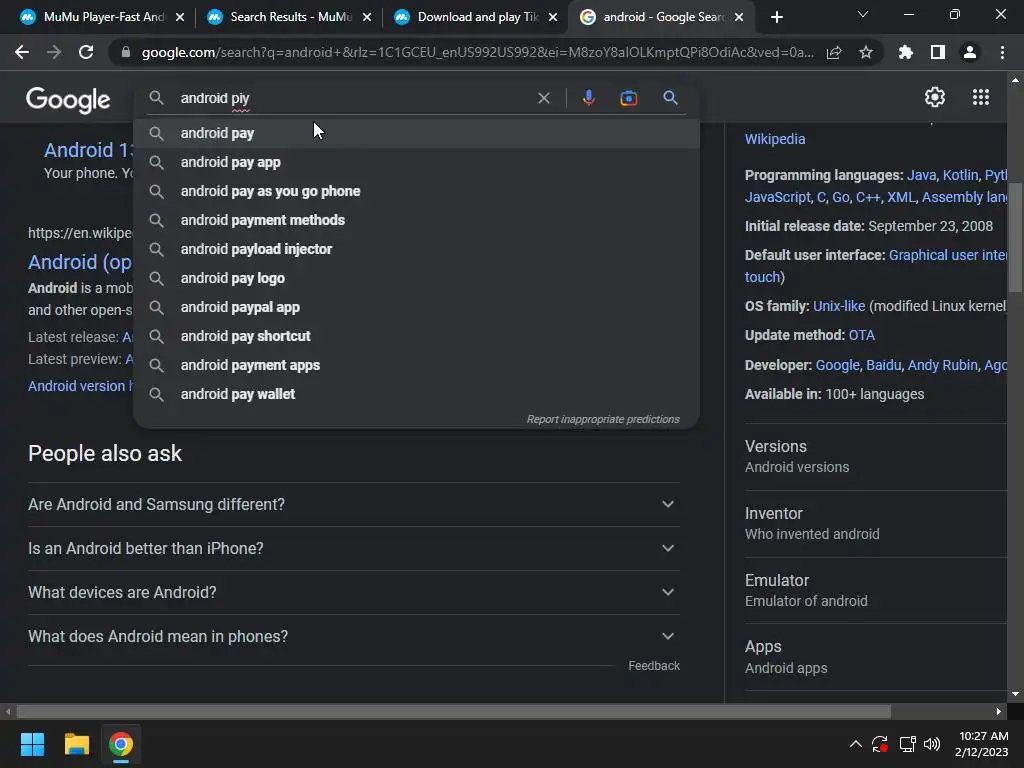Choose 'android pay shortcut' suggestion
The image size is (1024, 768).
(417, 336)
